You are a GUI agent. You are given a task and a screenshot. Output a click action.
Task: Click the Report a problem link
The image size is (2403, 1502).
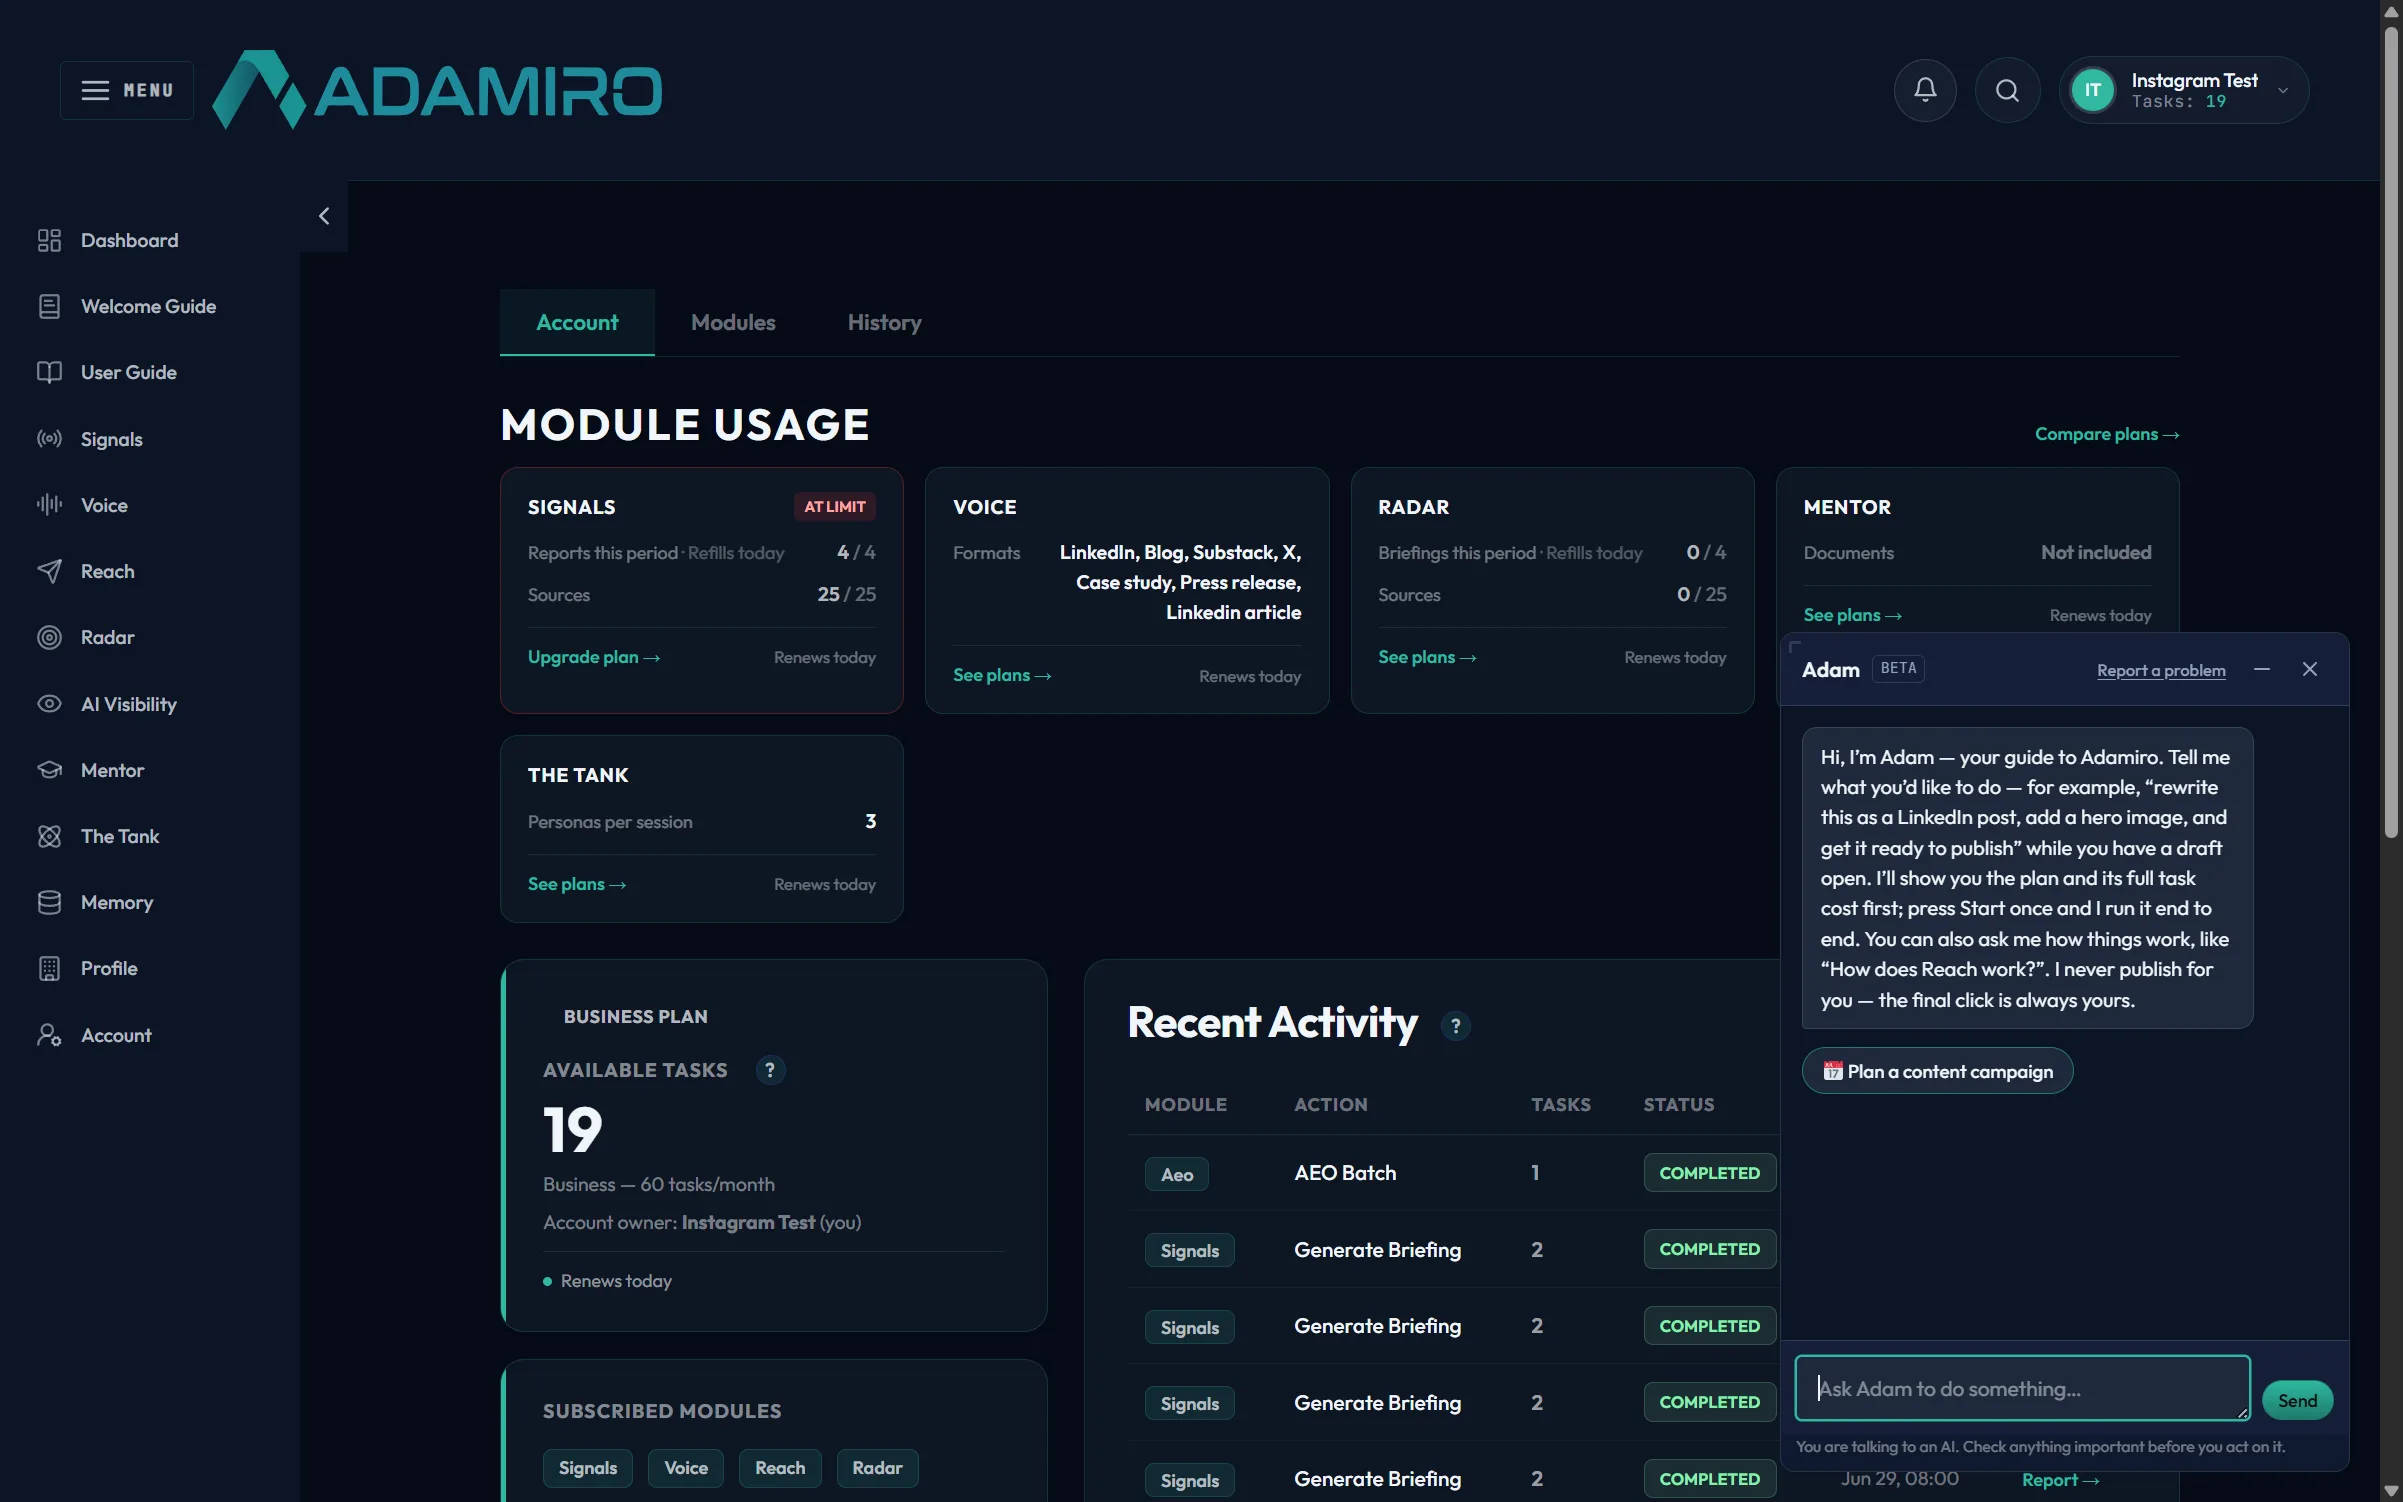coord(2161,670)
